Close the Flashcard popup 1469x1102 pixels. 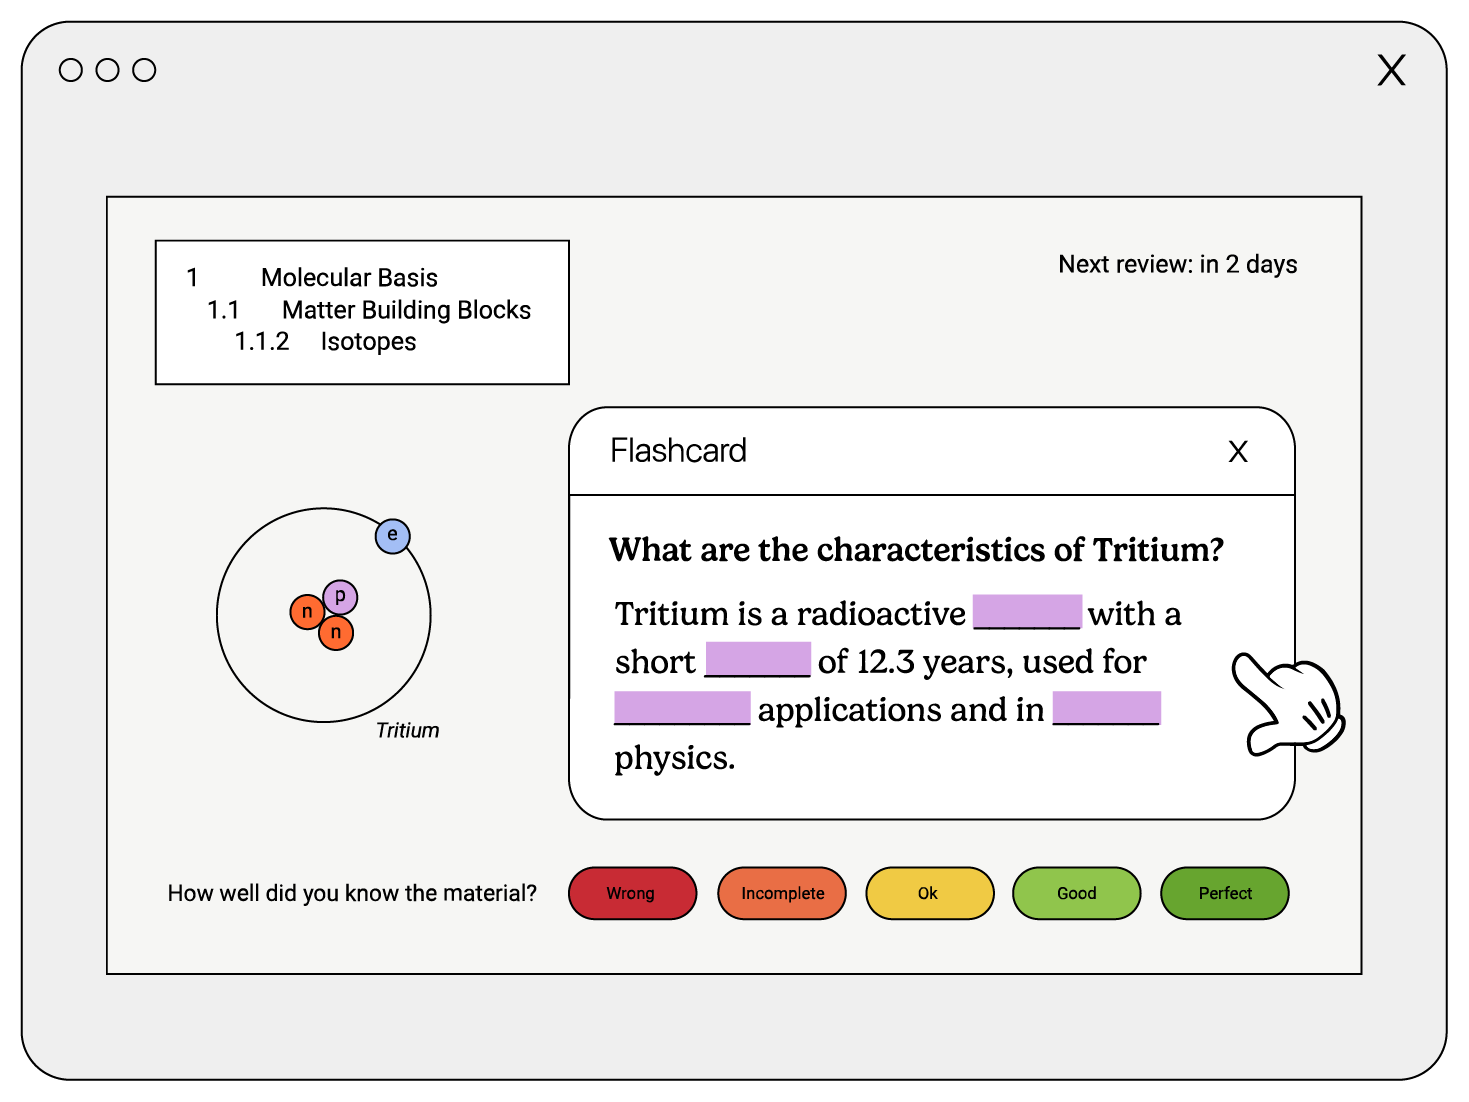pos(1237,452)
